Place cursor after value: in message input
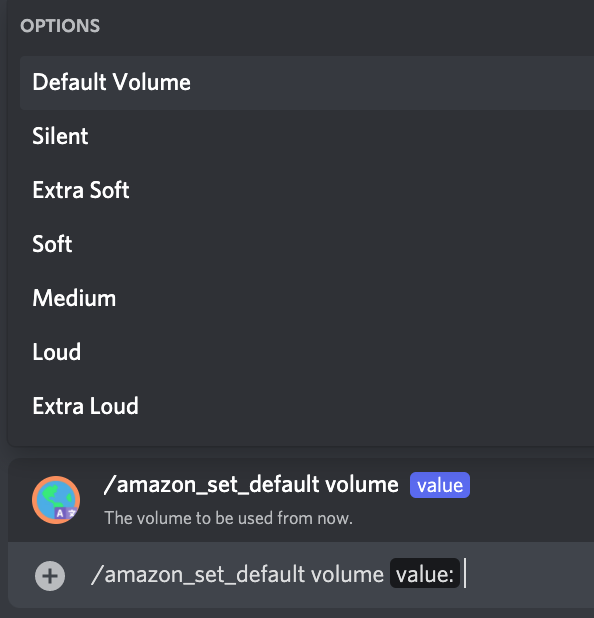594x618 pixels. (x=465, y=573)
